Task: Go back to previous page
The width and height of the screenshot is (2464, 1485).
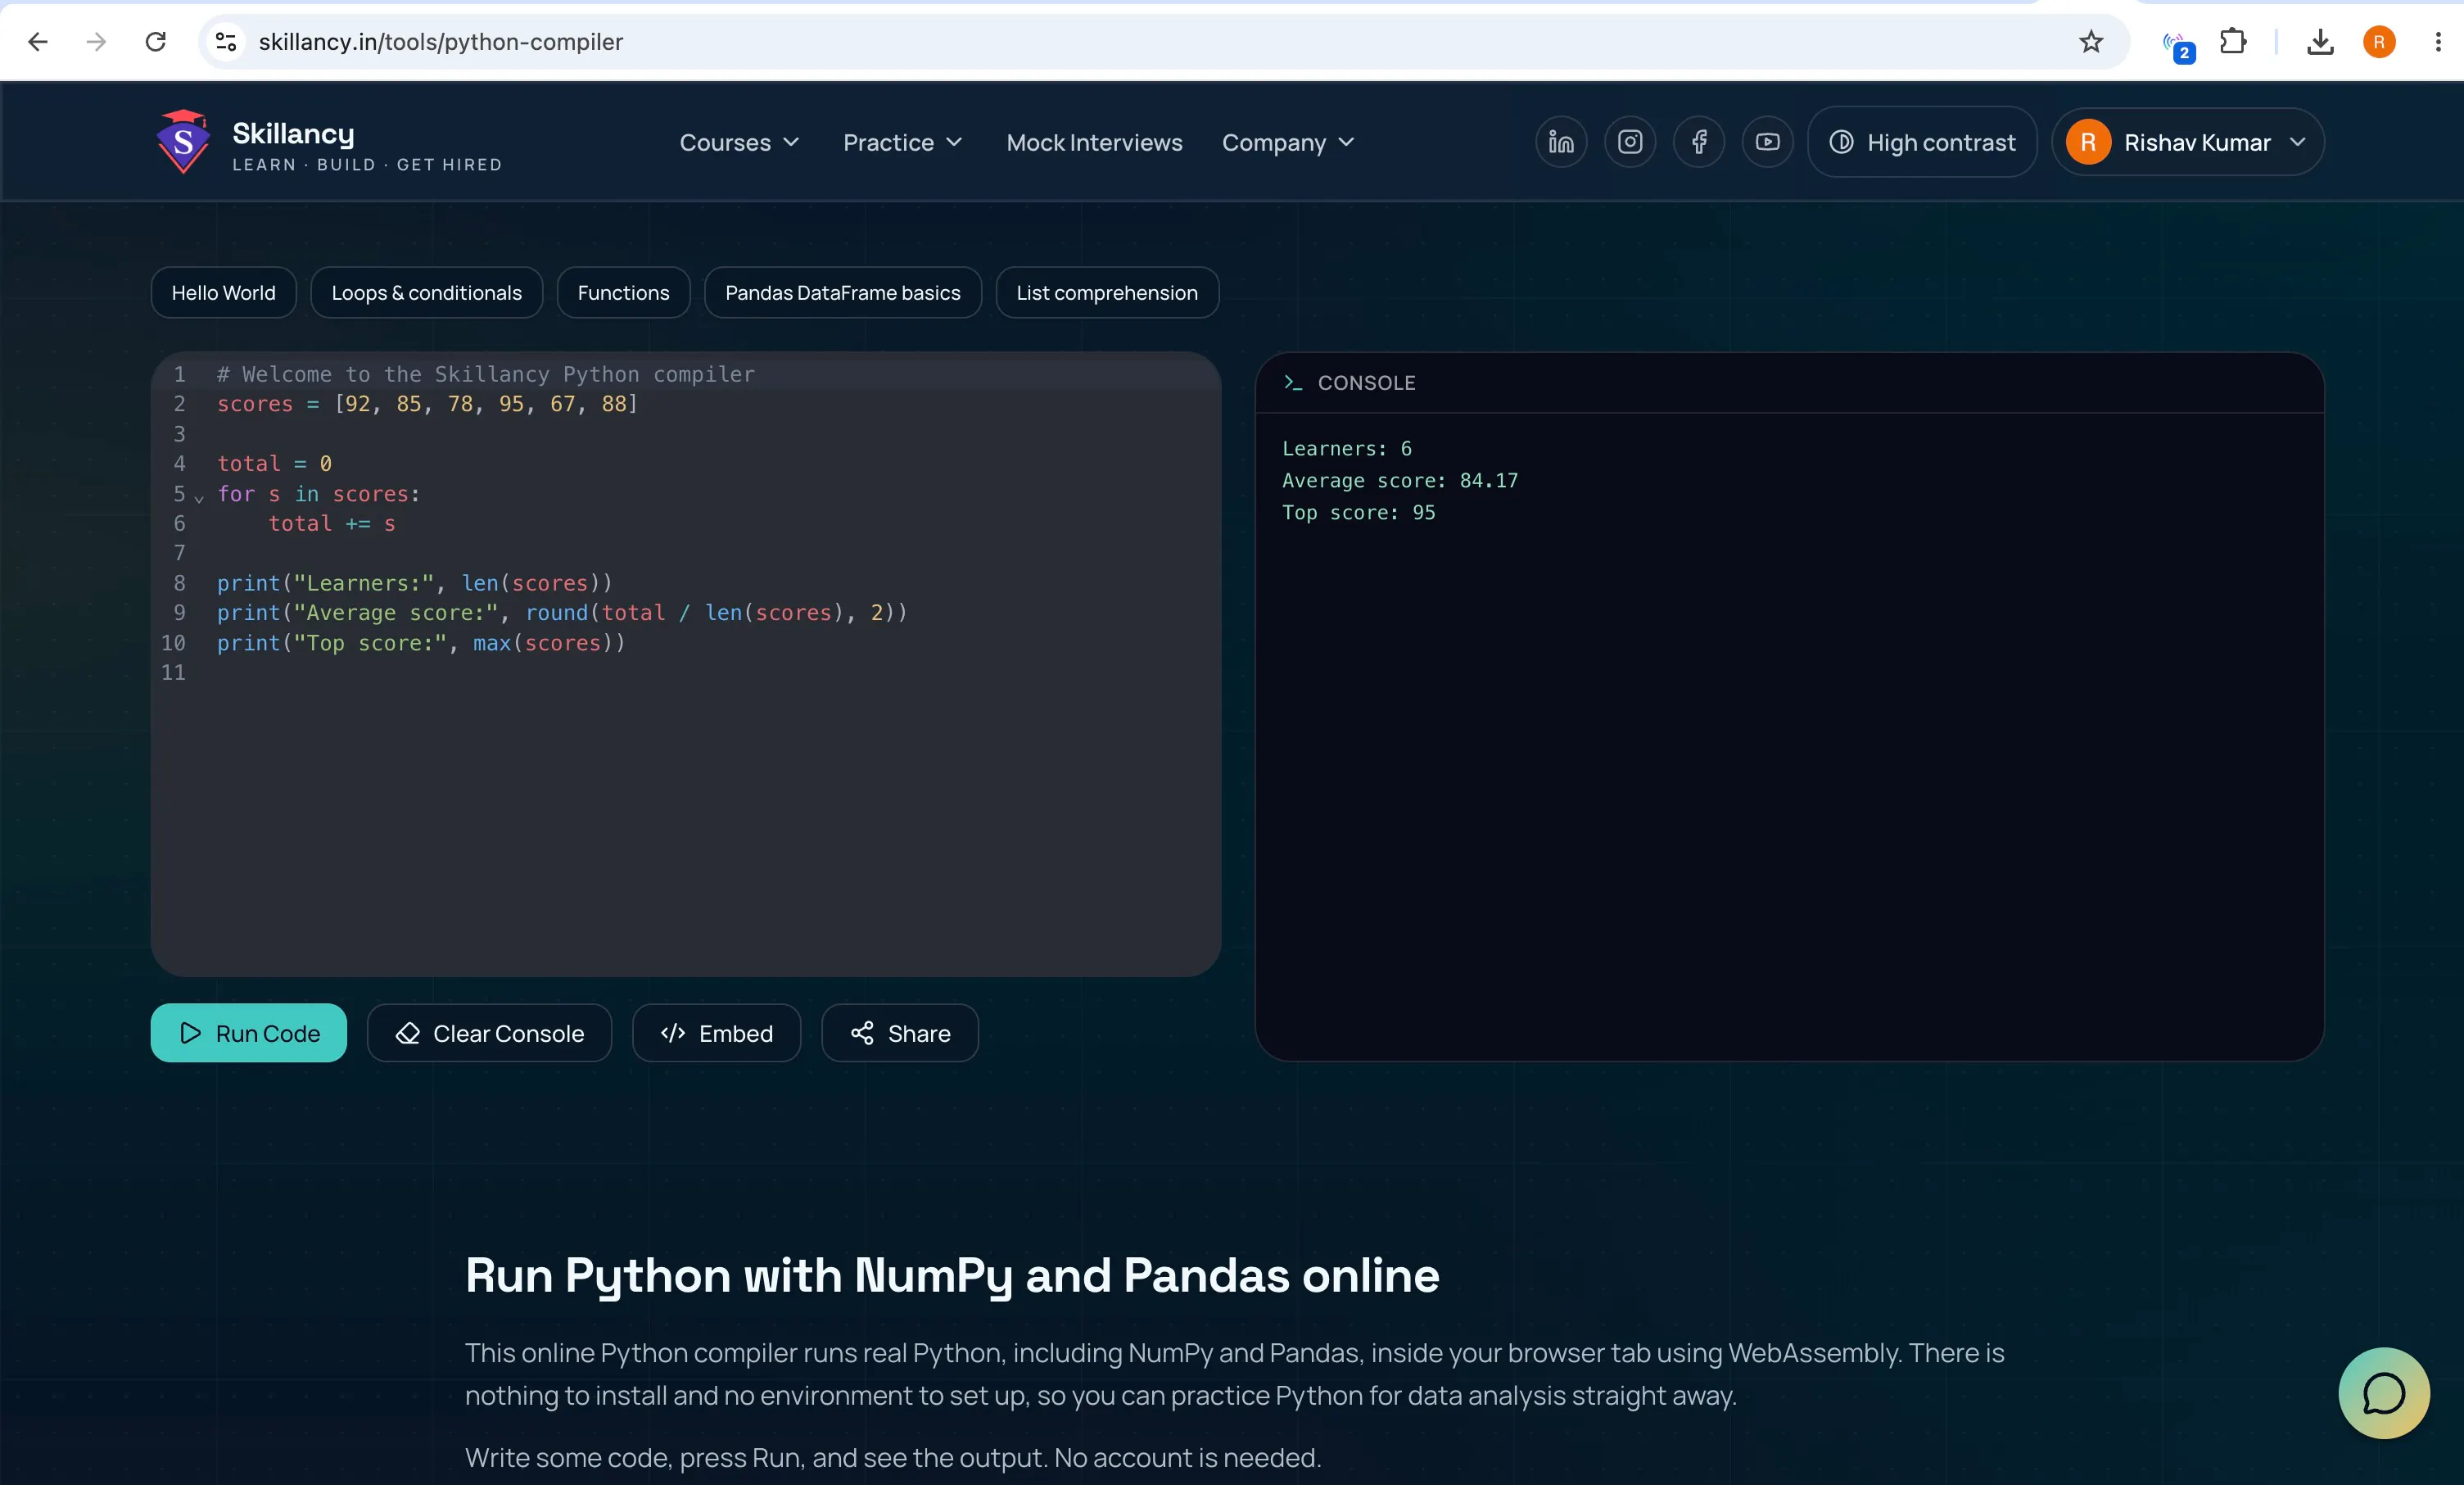Action: click(x=38, y=42)
